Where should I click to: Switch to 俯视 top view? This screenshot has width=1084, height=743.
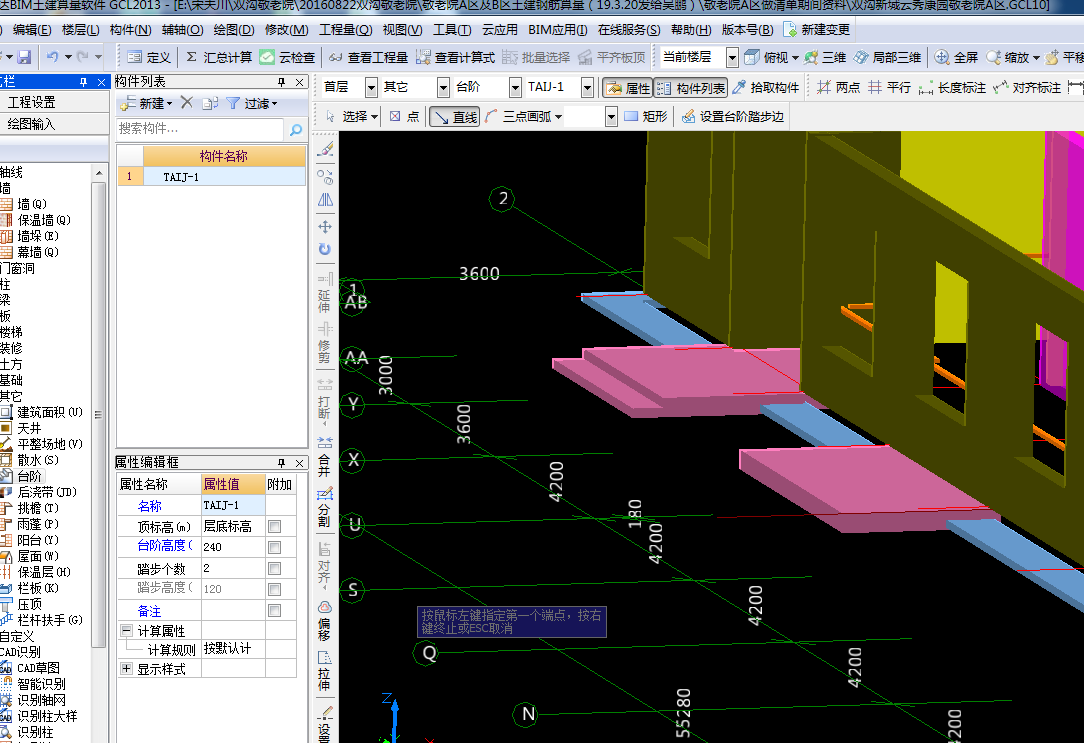tap(766, 57)
